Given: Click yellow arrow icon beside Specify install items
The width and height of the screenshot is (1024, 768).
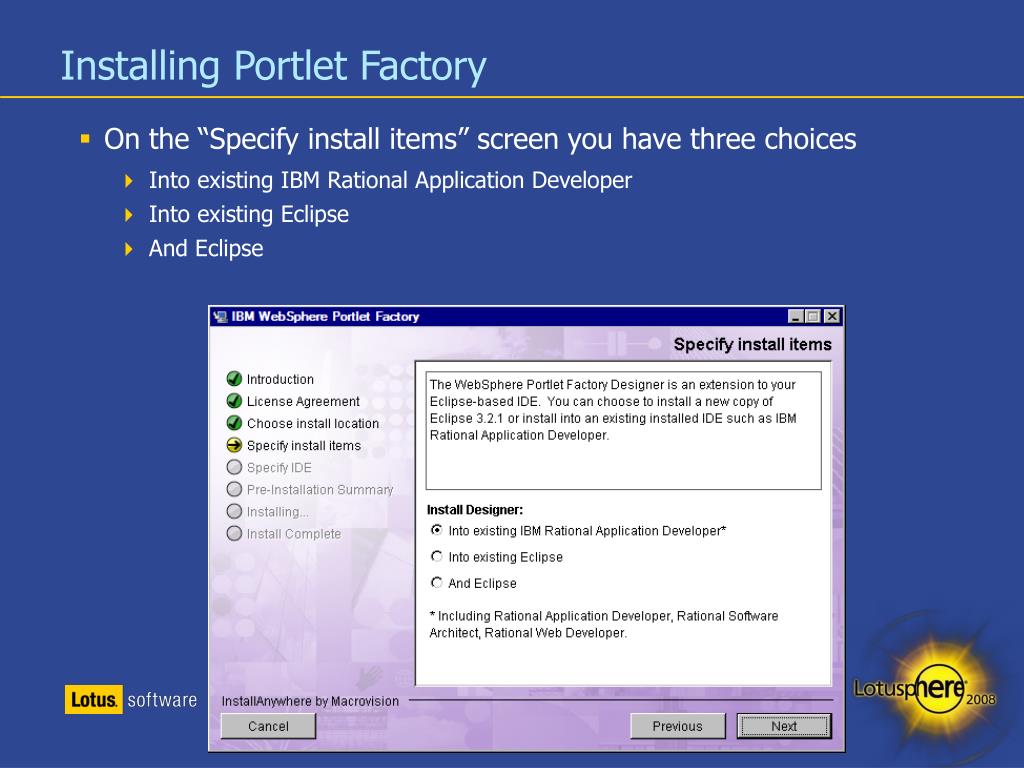Looking at the screenshot, I should pos(234,445).
